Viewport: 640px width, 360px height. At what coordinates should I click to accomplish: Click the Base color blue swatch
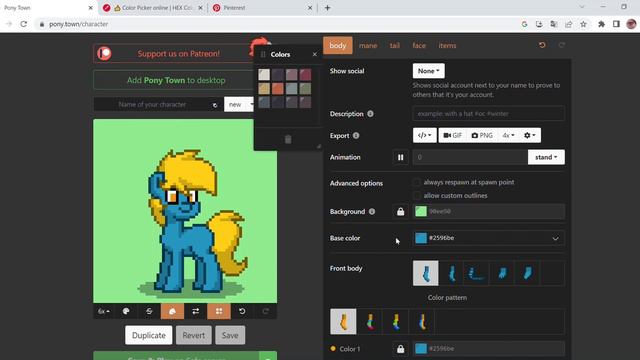click(x=421, y=238)
